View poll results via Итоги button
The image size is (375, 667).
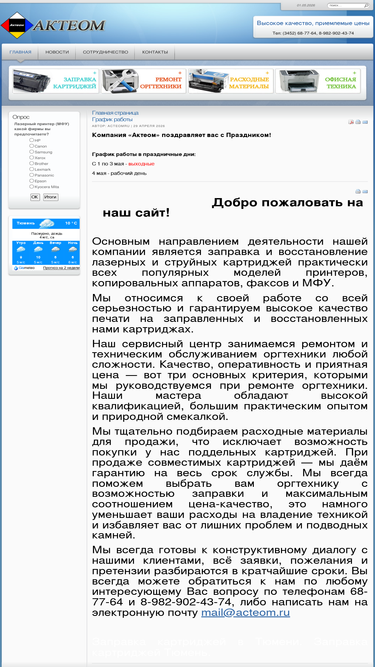[51, 197]
